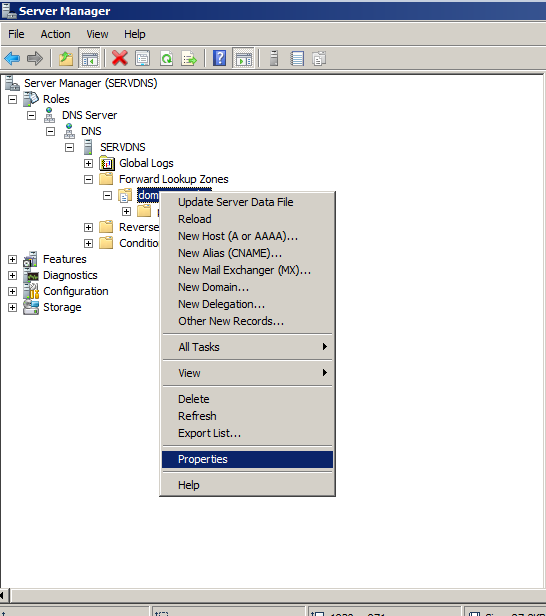This screenshot has height=616, width=546.
Task: Click the horizontal scrollbar left arrow
Action: 4,595
